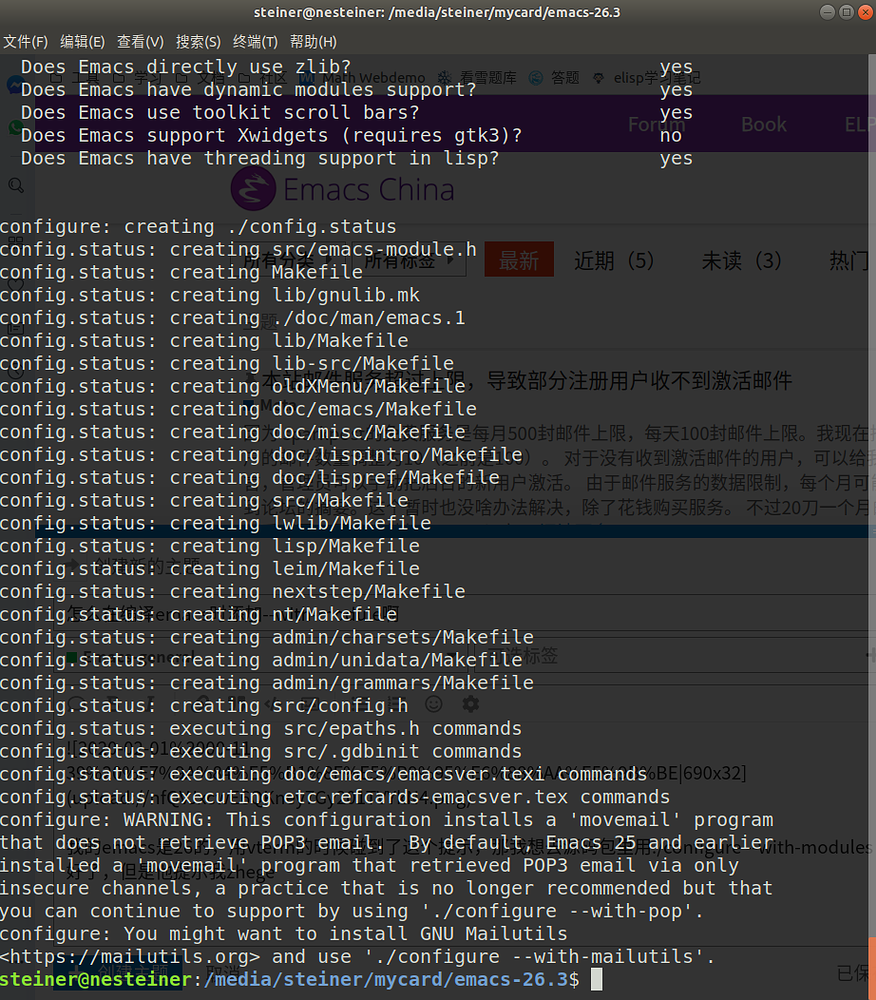Click the 'support Xwidgets (requires gtk3)?' line
The height and width of the screenshot is (1000, 876).
click(271, 136)
